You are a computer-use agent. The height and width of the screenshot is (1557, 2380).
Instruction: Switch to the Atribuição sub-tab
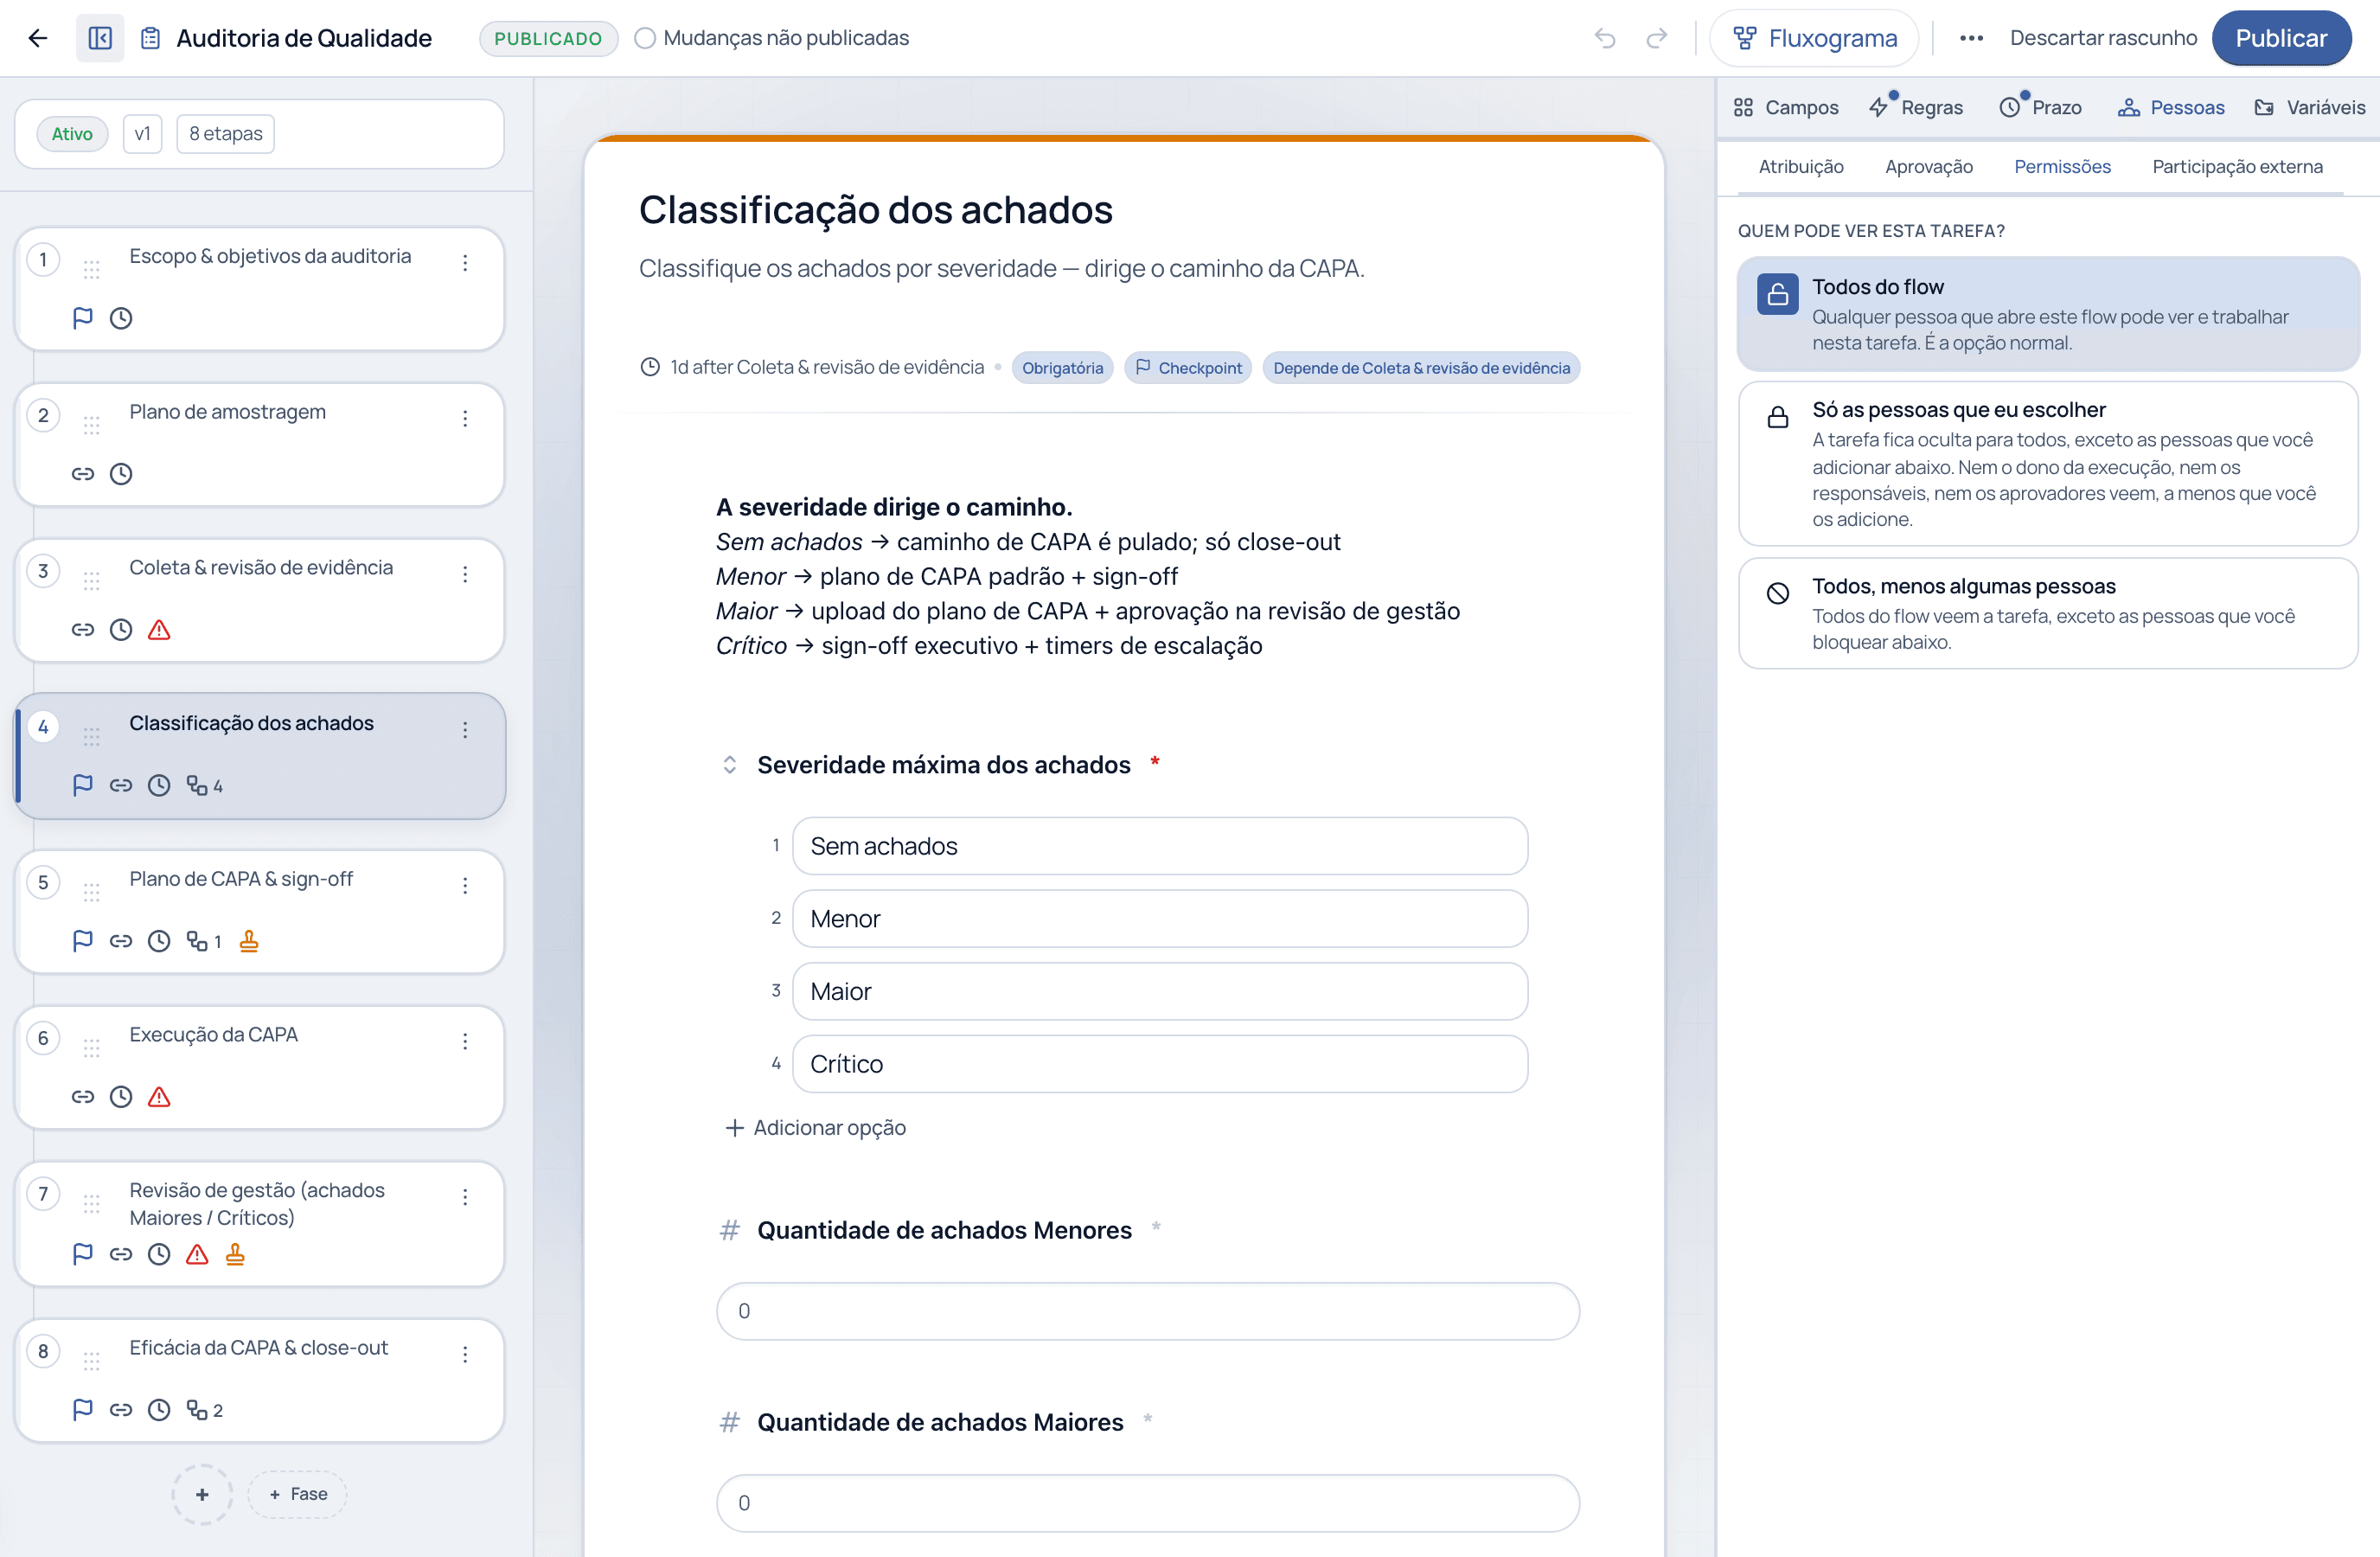[1801, 167]
